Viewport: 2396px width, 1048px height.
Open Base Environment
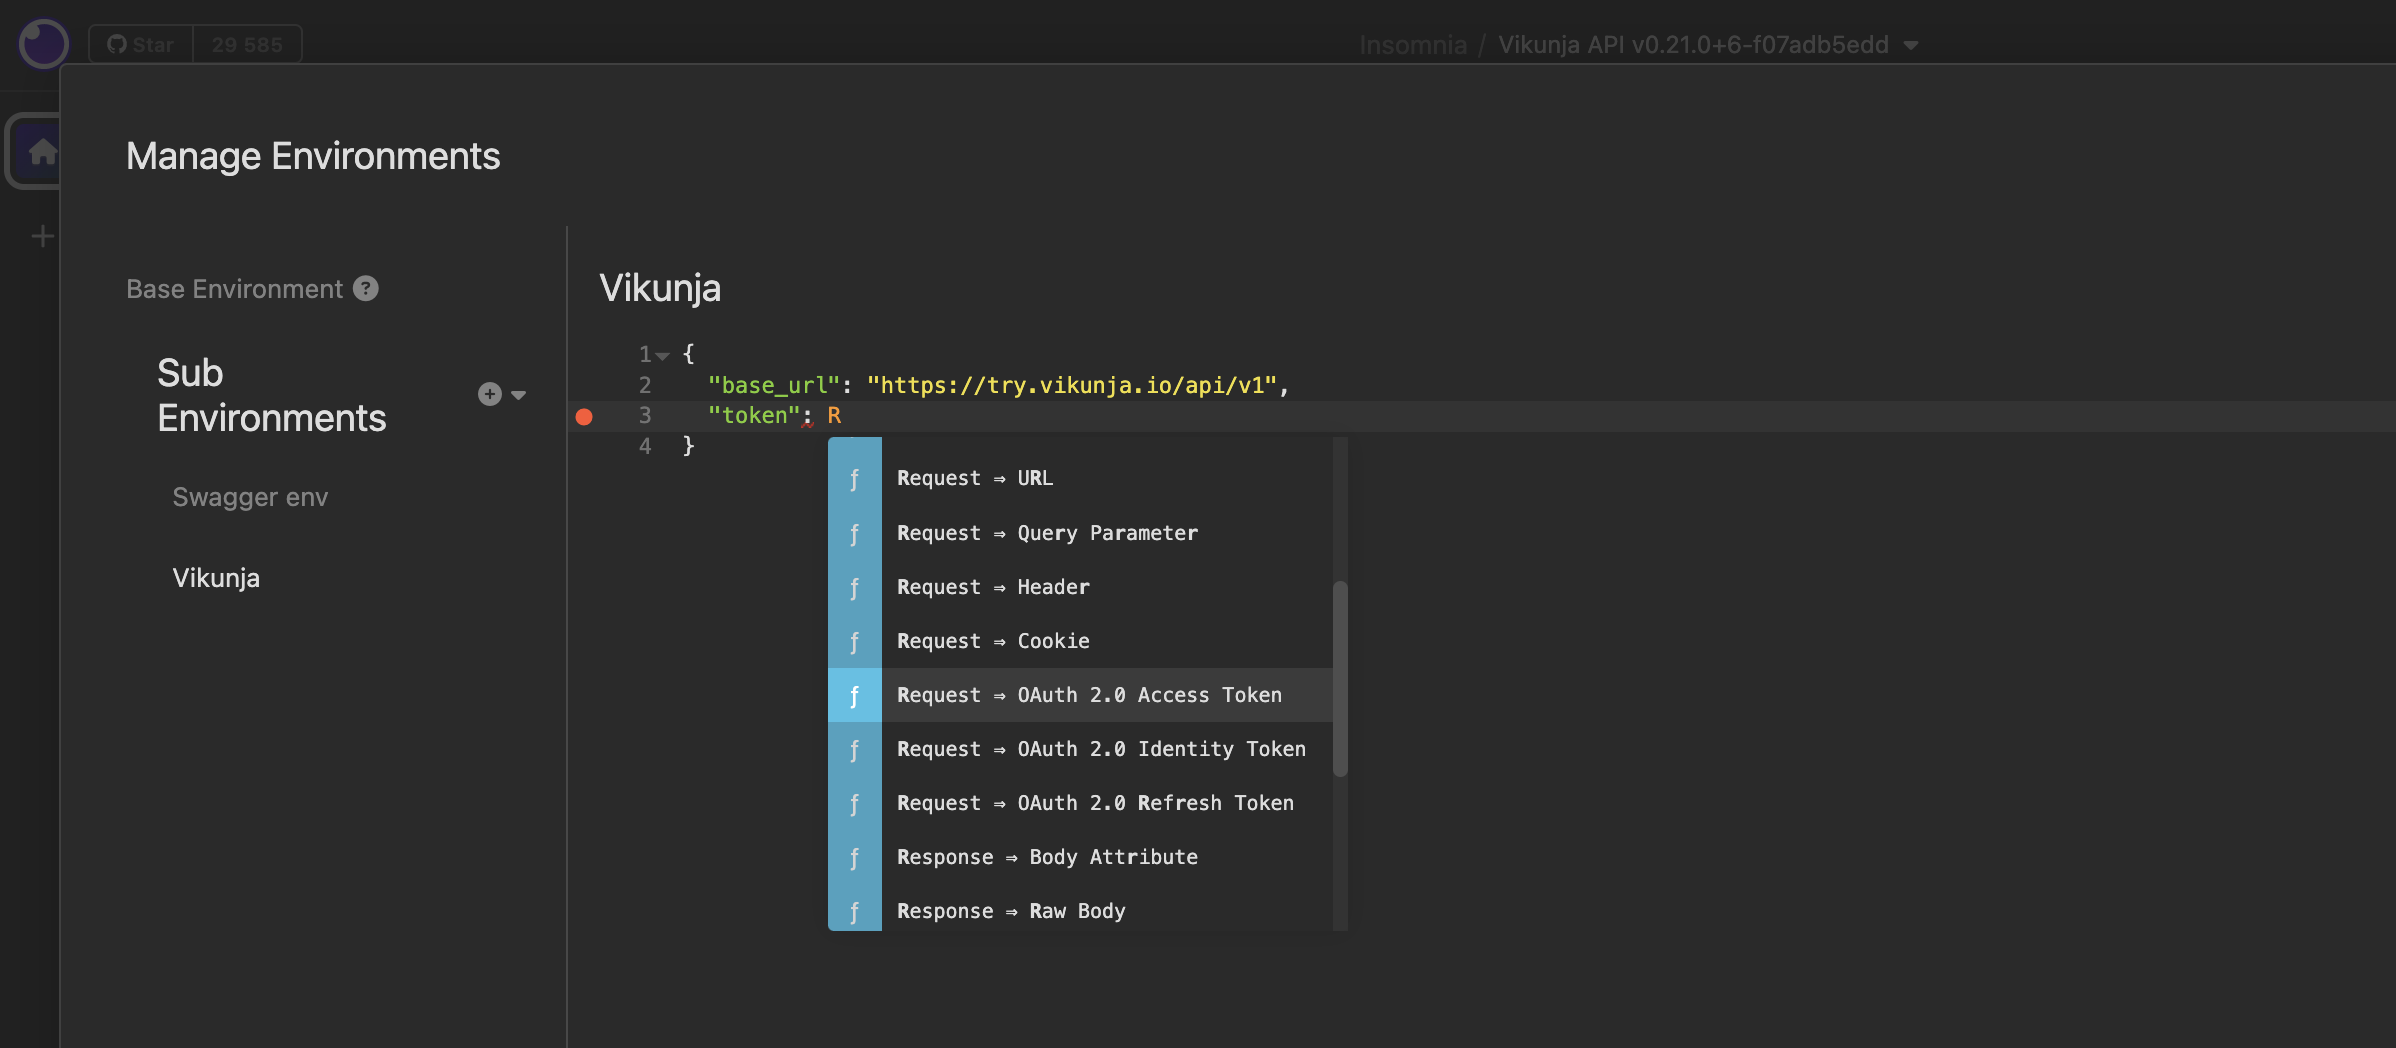234,289
